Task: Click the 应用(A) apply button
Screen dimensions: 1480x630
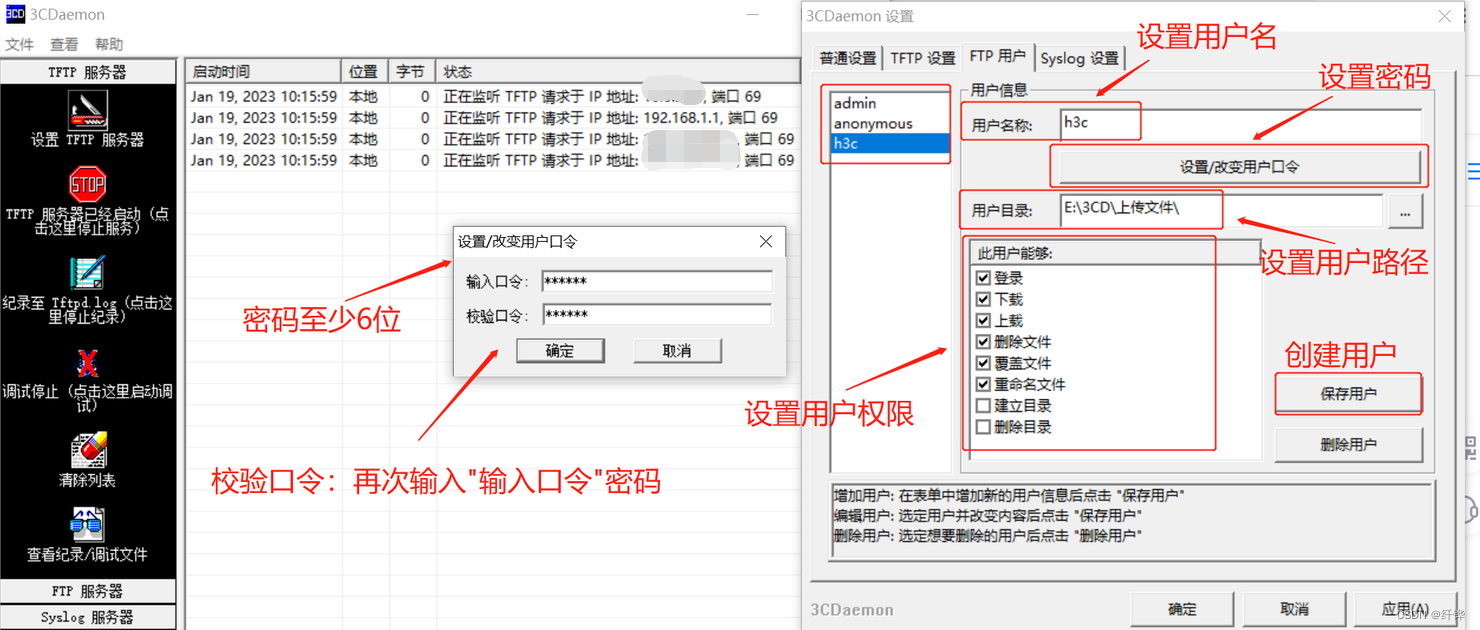Action: tap(1405, 609)
